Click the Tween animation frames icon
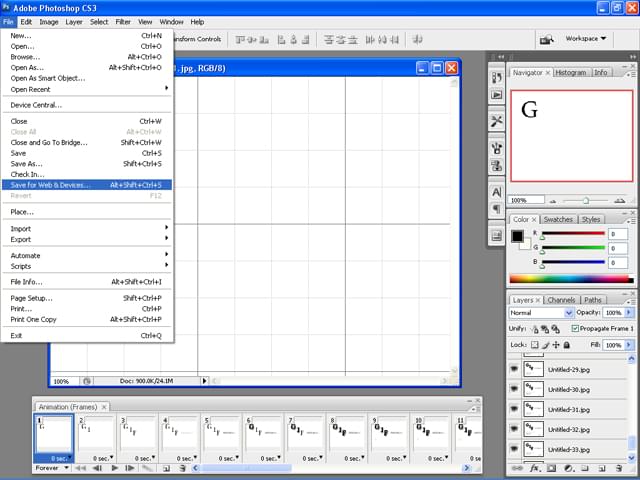Image resolution: width=640 pixels, height=480 pixels. 147,468
